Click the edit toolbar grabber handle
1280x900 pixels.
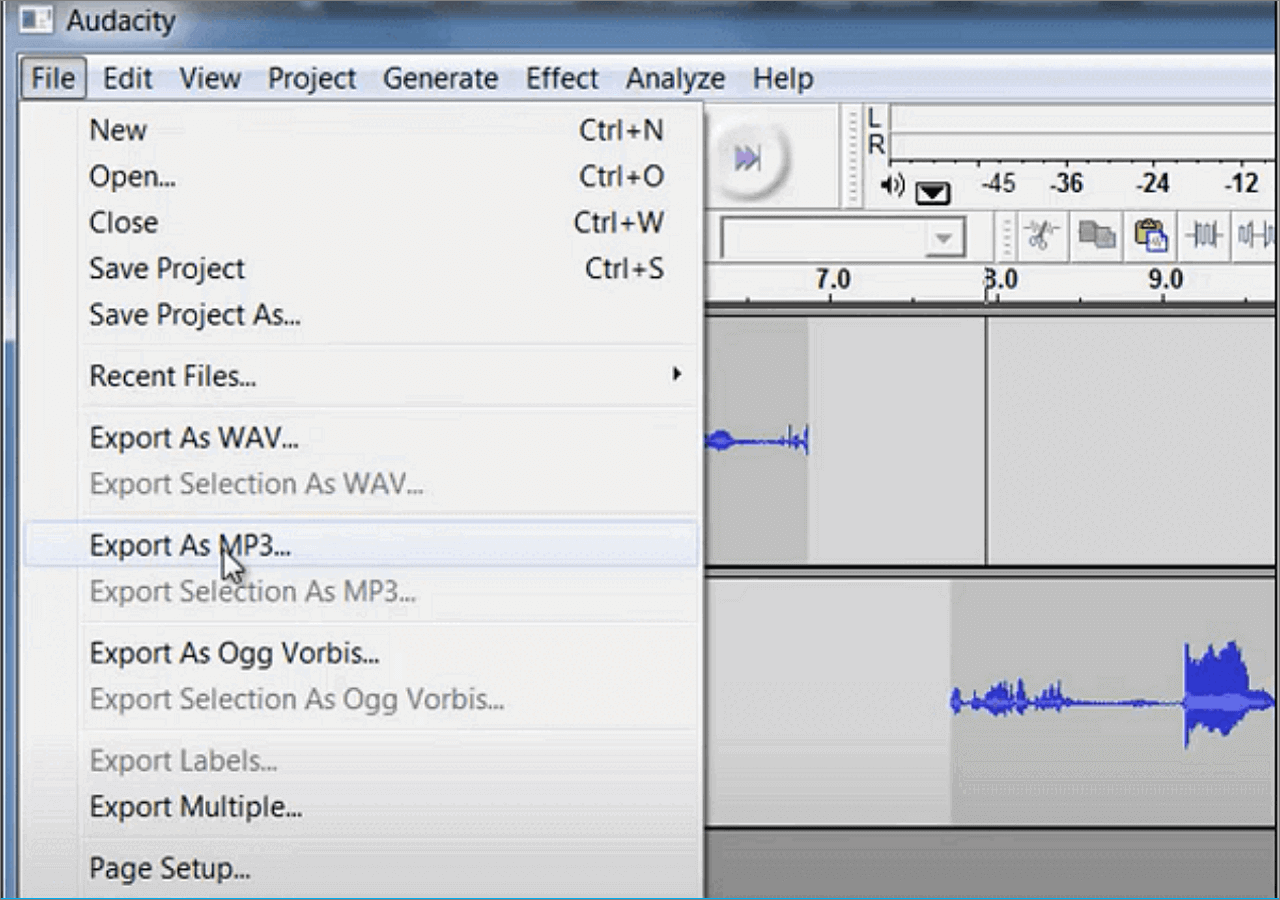(1007, 238)
